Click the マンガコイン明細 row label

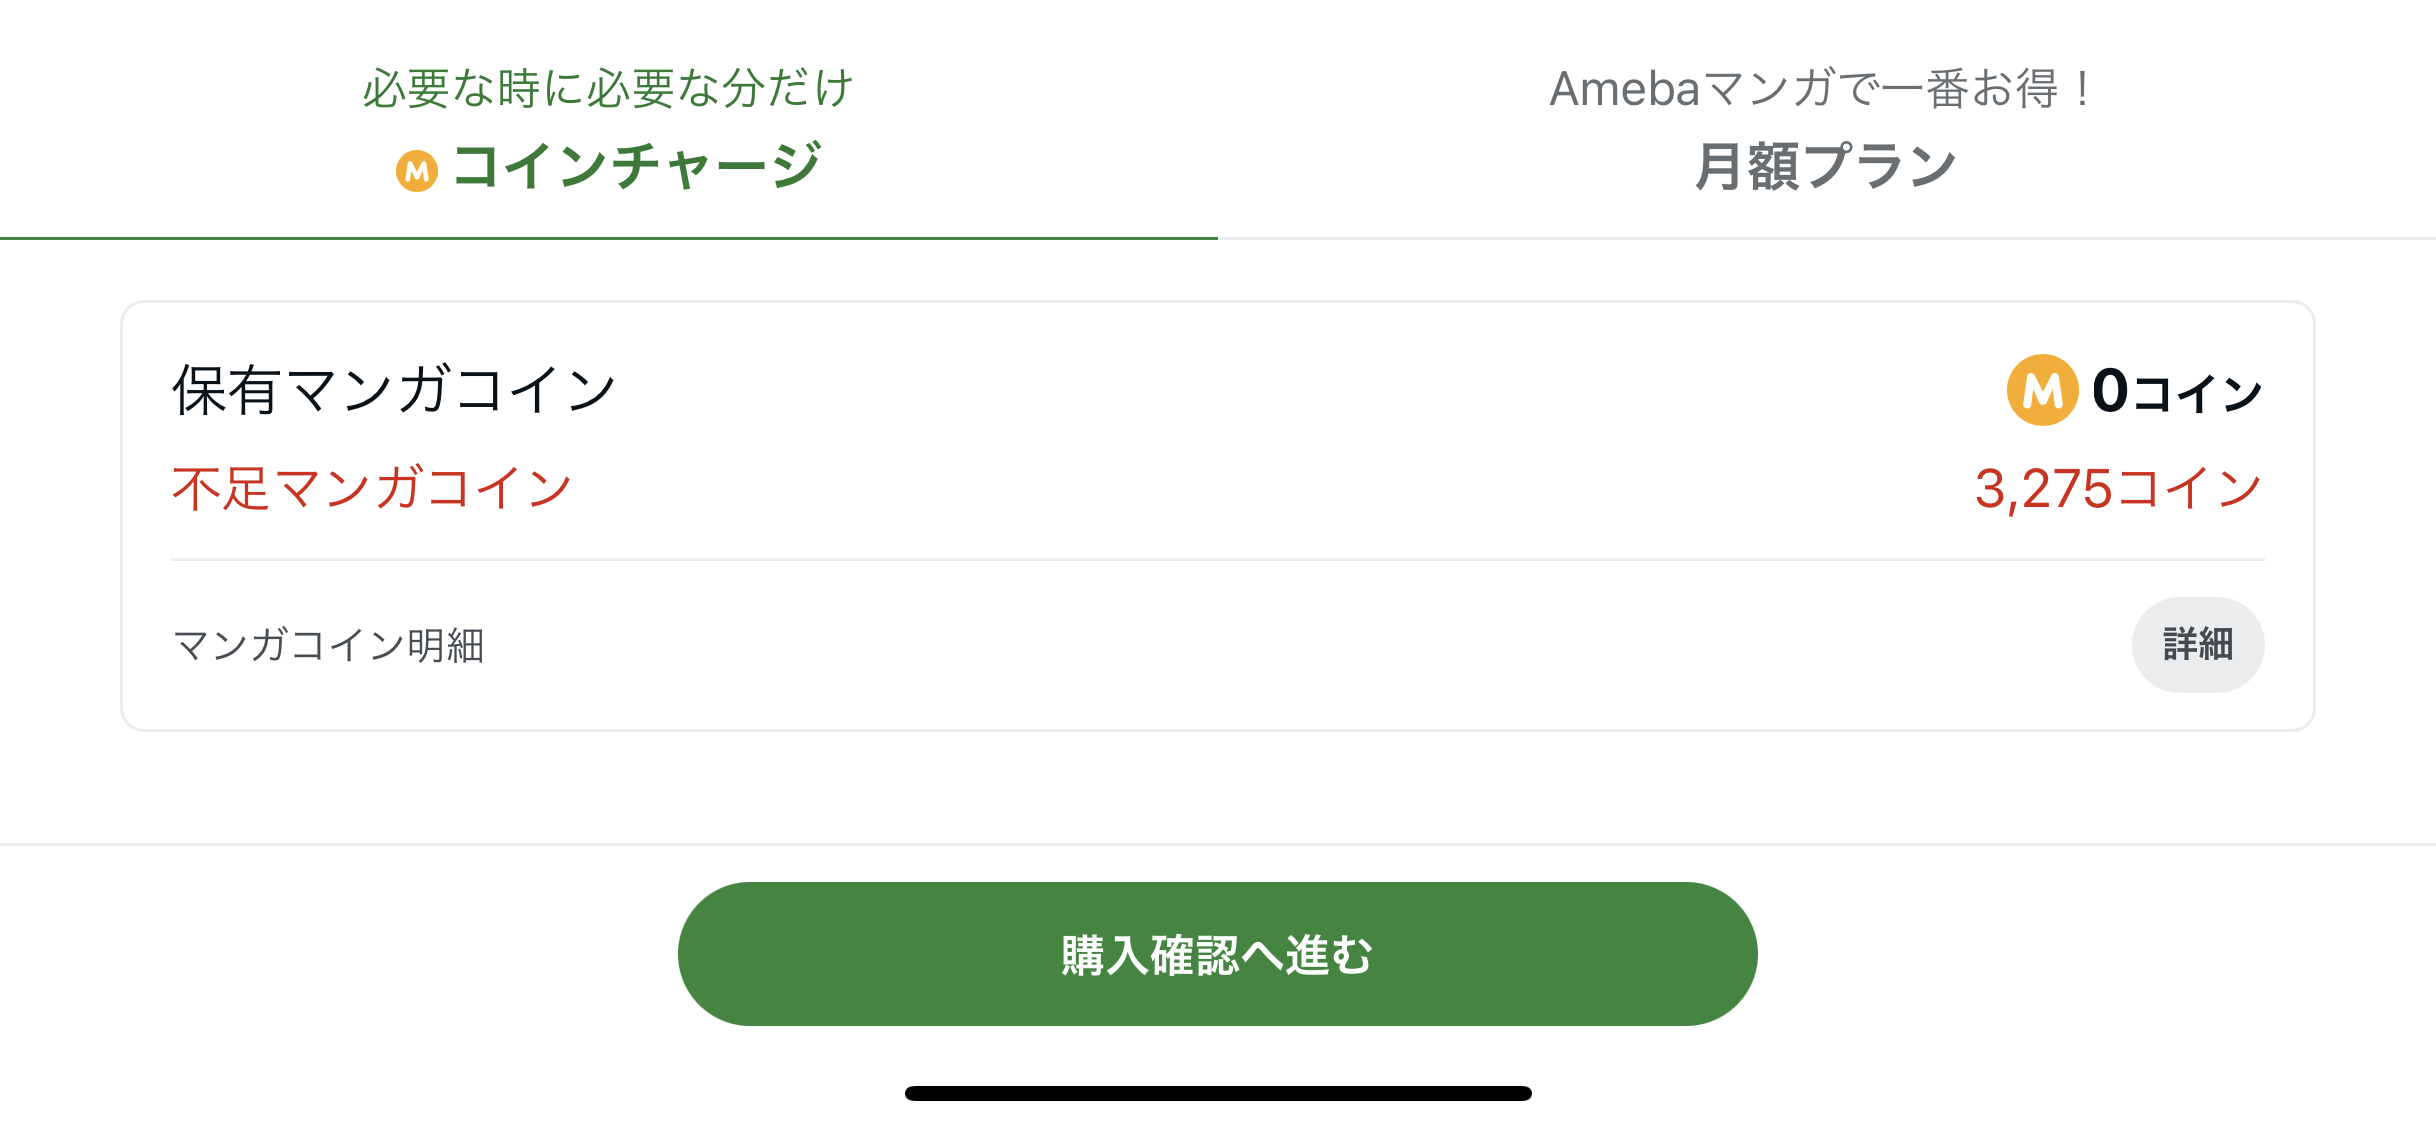click(329, 645)
